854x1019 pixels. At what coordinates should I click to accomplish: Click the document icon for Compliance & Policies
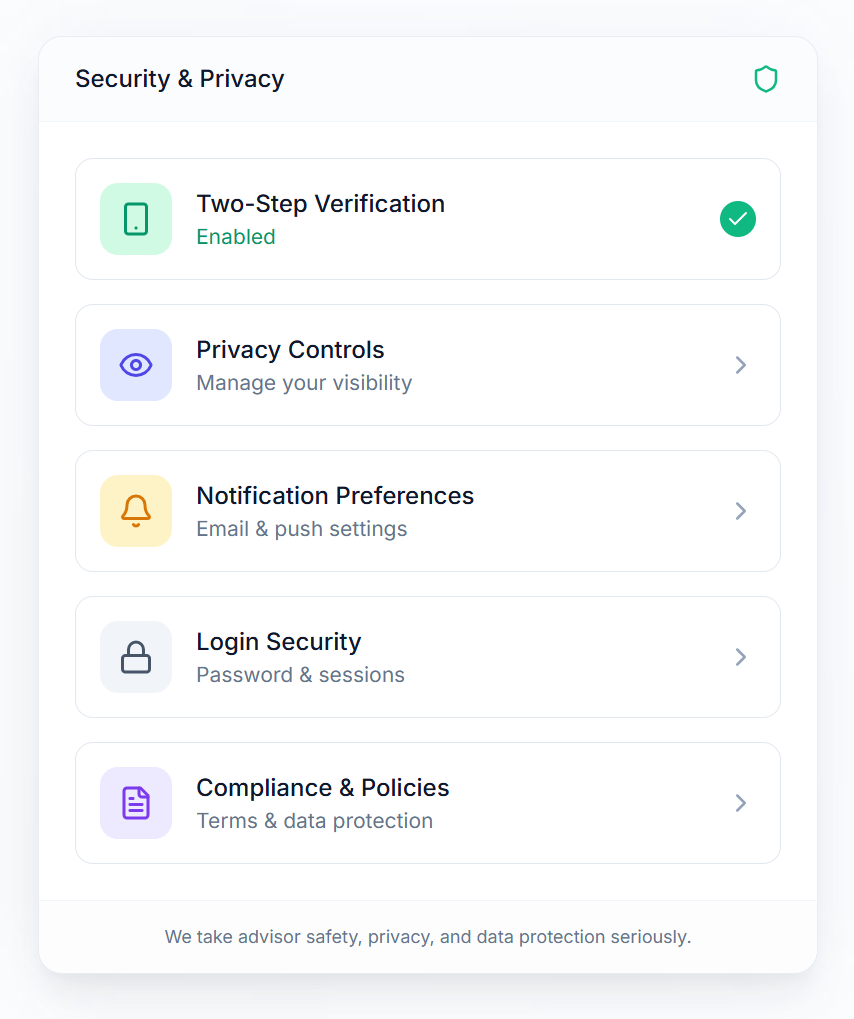136,803
